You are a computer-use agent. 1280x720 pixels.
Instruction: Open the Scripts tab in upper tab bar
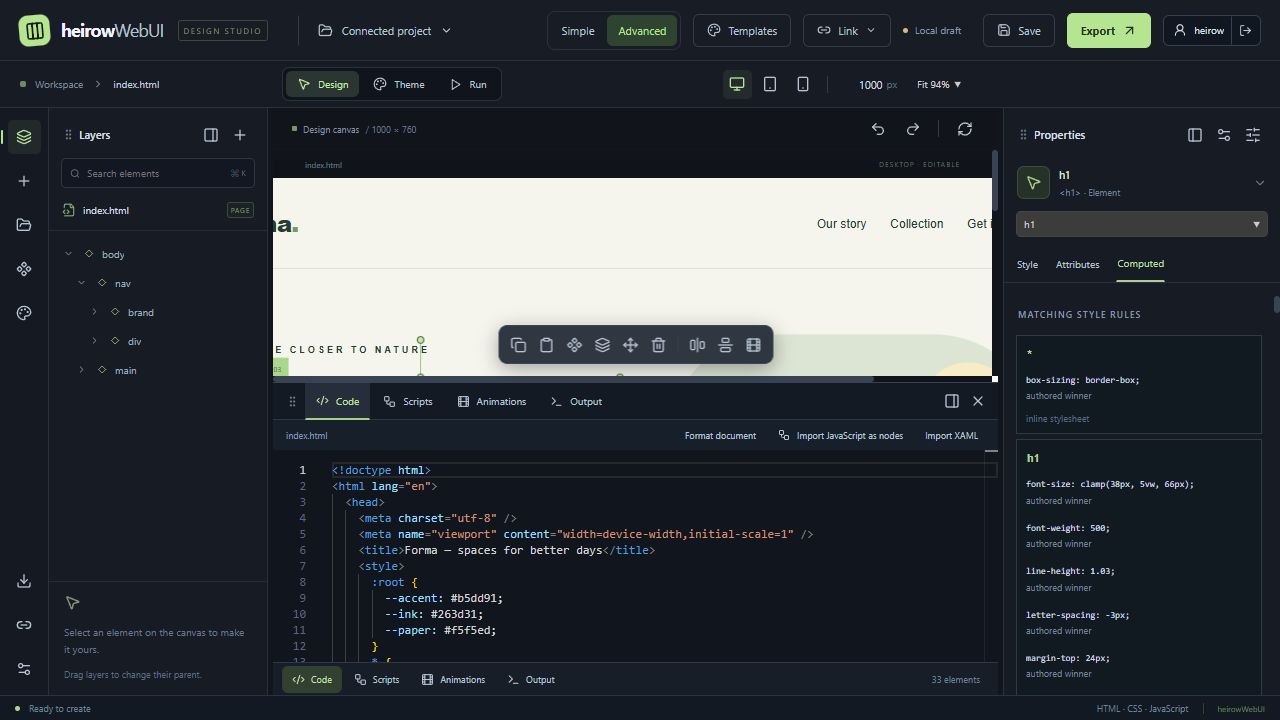tap(408, 401)
